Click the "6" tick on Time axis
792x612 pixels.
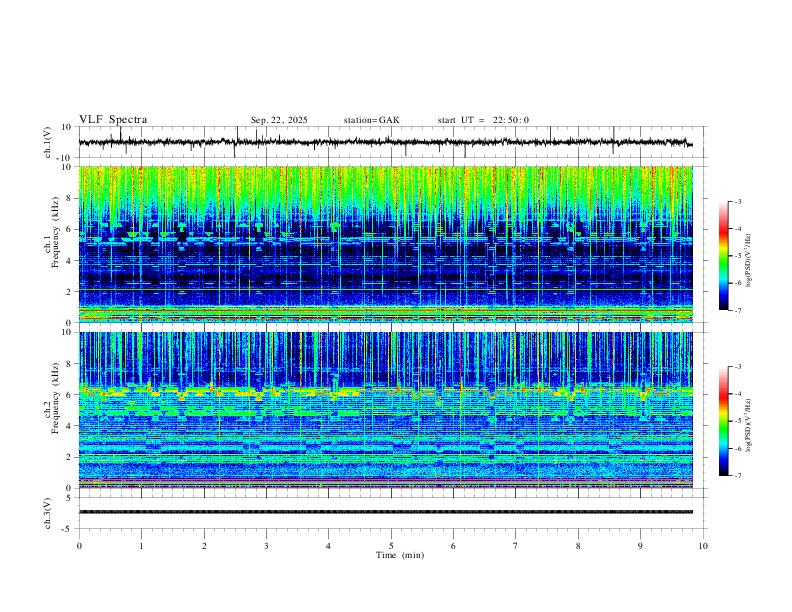[x=453, y=546]
